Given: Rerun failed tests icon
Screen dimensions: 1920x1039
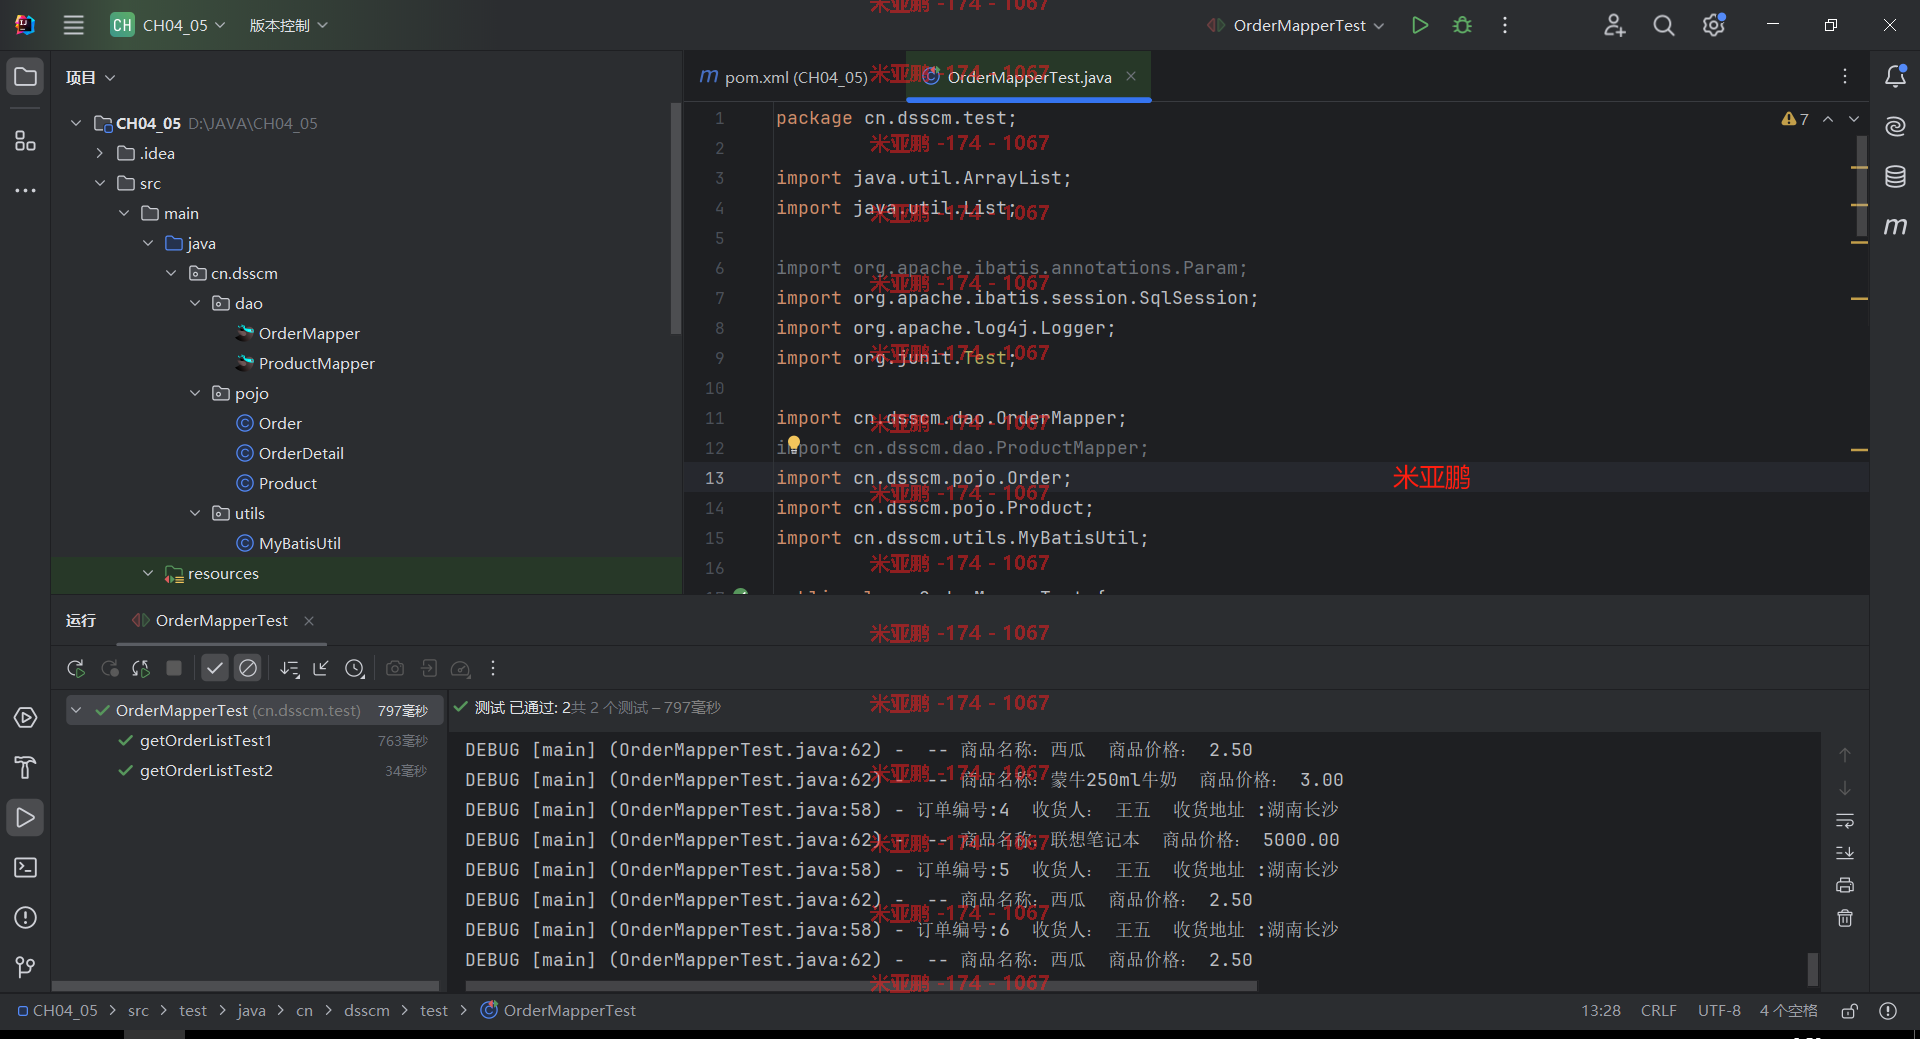Looking at the screenshot, I should 110,668.
